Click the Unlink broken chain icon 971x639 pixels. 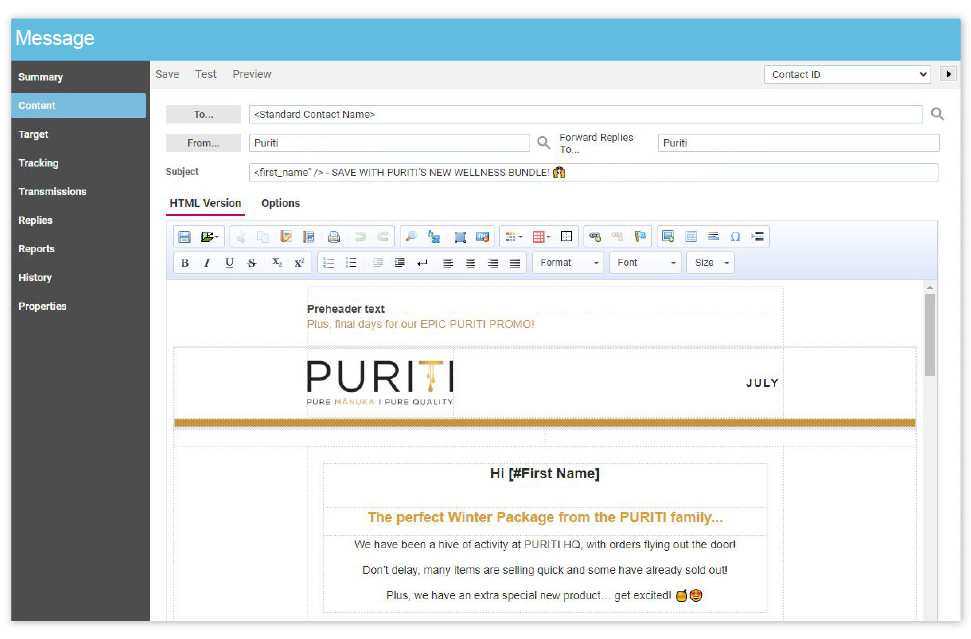click(x=617, y=237)
